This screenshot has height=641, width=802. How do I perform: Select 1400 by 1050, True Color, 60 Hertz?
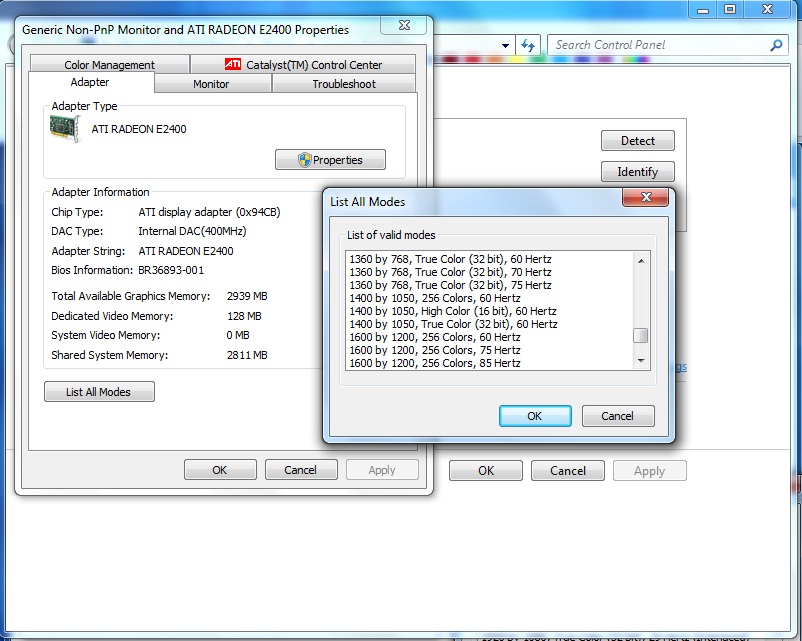454,324
